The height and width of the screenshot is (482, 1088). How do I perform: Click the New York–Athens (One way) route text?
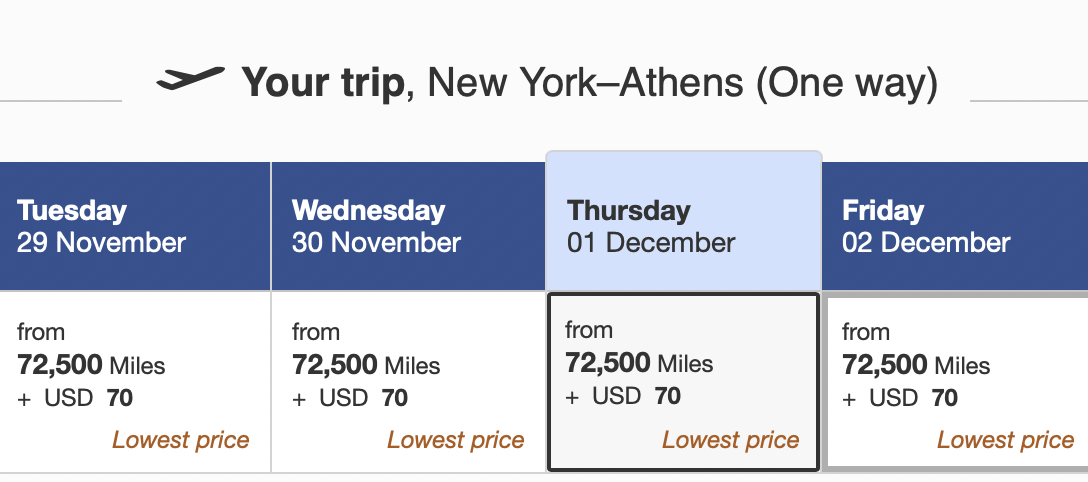point(683,83)
